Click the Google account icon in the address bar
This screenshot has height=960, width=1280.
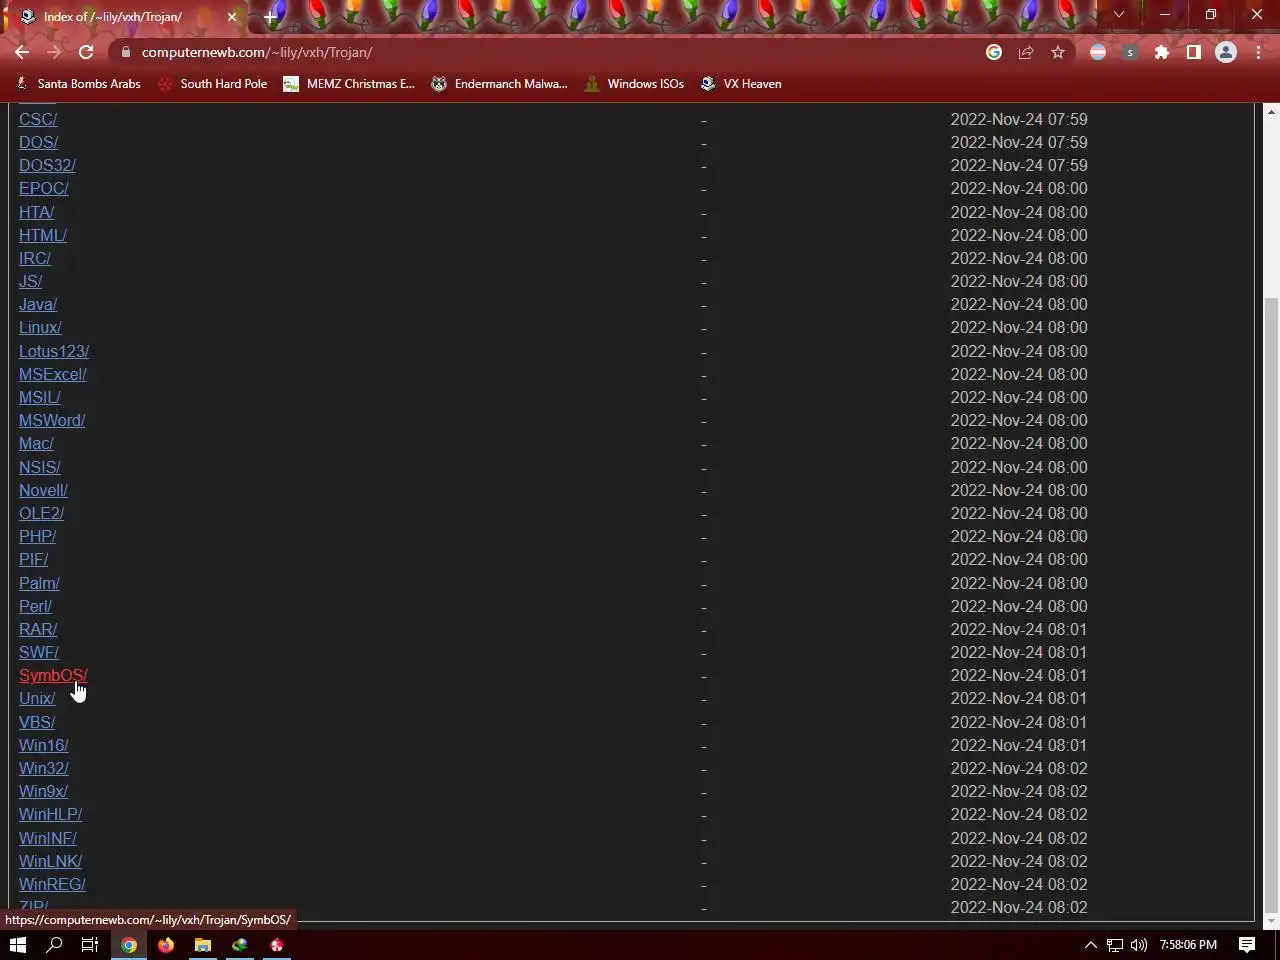click(x=994, y=52)
